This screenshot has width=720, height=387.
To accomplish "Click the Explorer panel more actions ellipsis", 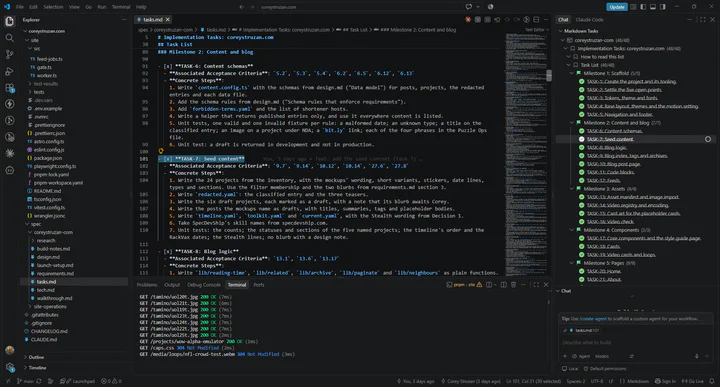I will point(124,20).
